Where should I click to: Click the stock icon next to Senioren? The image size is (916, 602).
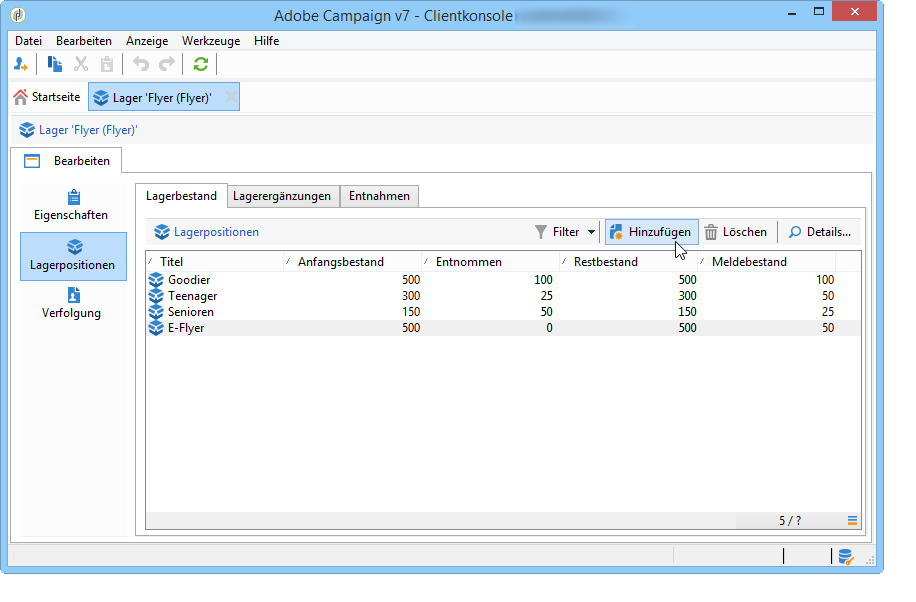156,312
